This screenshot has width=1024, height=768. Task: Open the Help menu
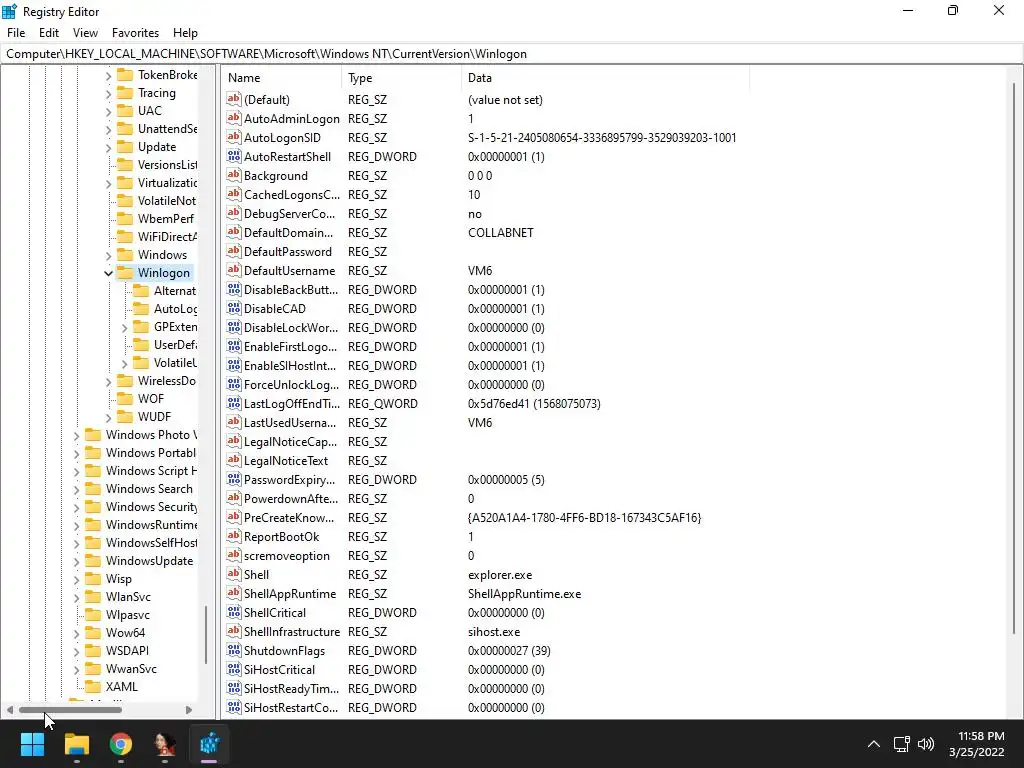pos(185,33)
